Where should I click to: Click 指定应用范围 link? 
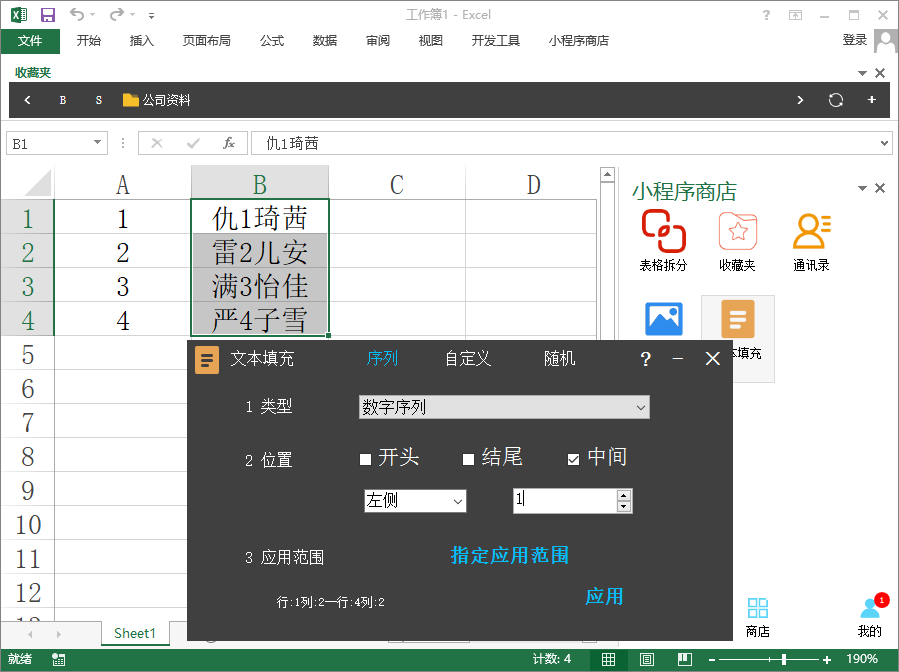pyautogui.click(x=510, y=555)
